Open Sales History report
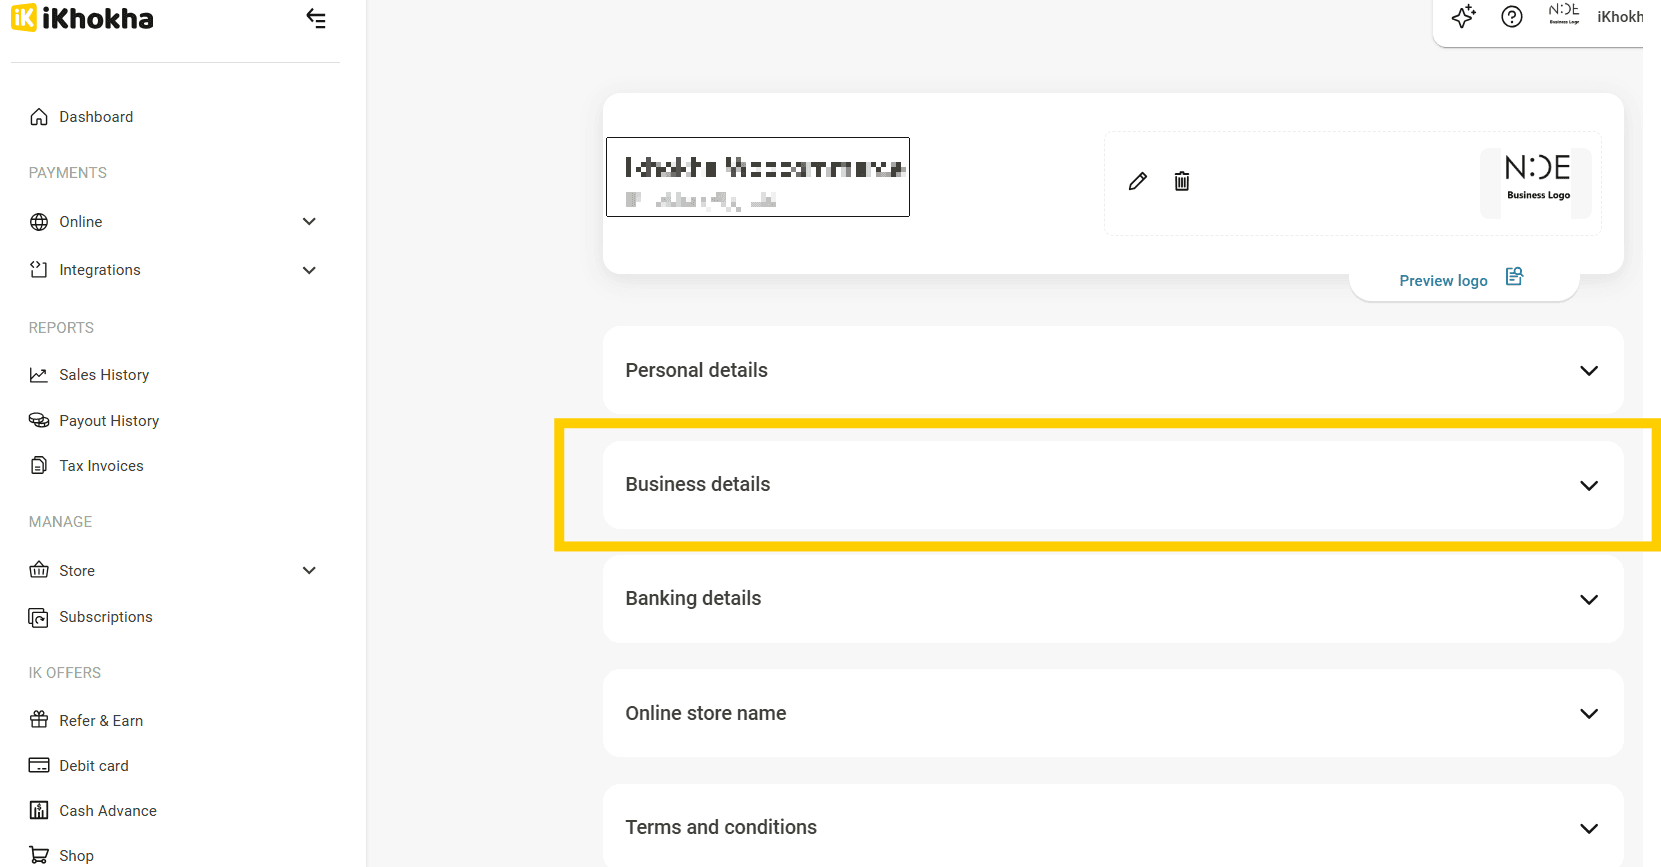The image size is (1661, 867). coord(104,375)
